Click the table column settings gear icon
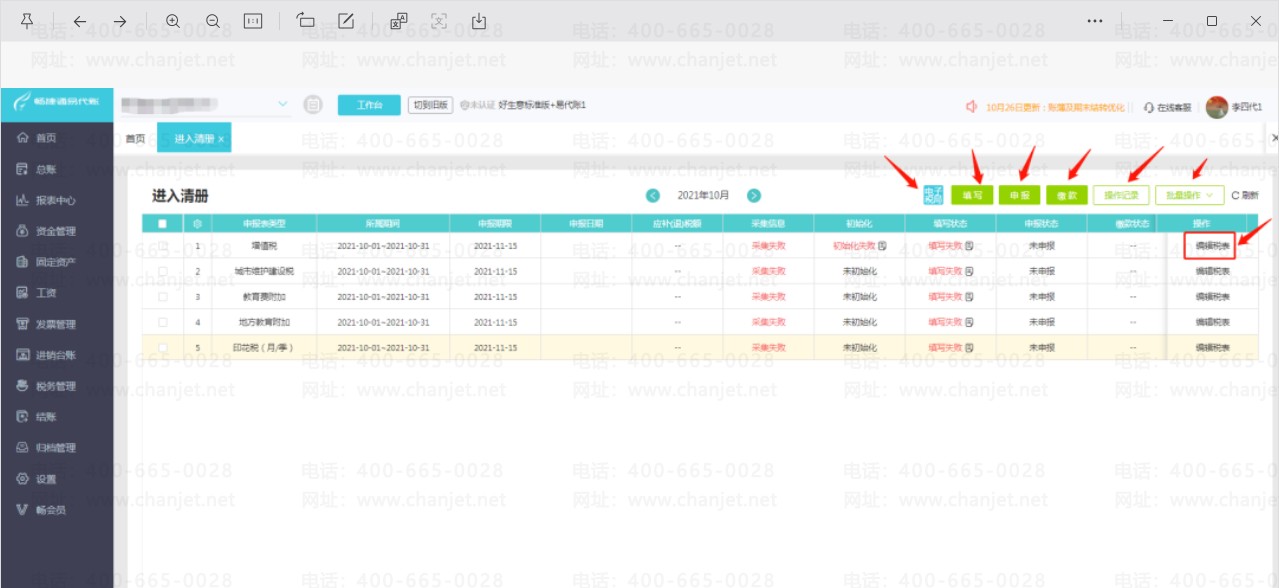 click(197, 224)
